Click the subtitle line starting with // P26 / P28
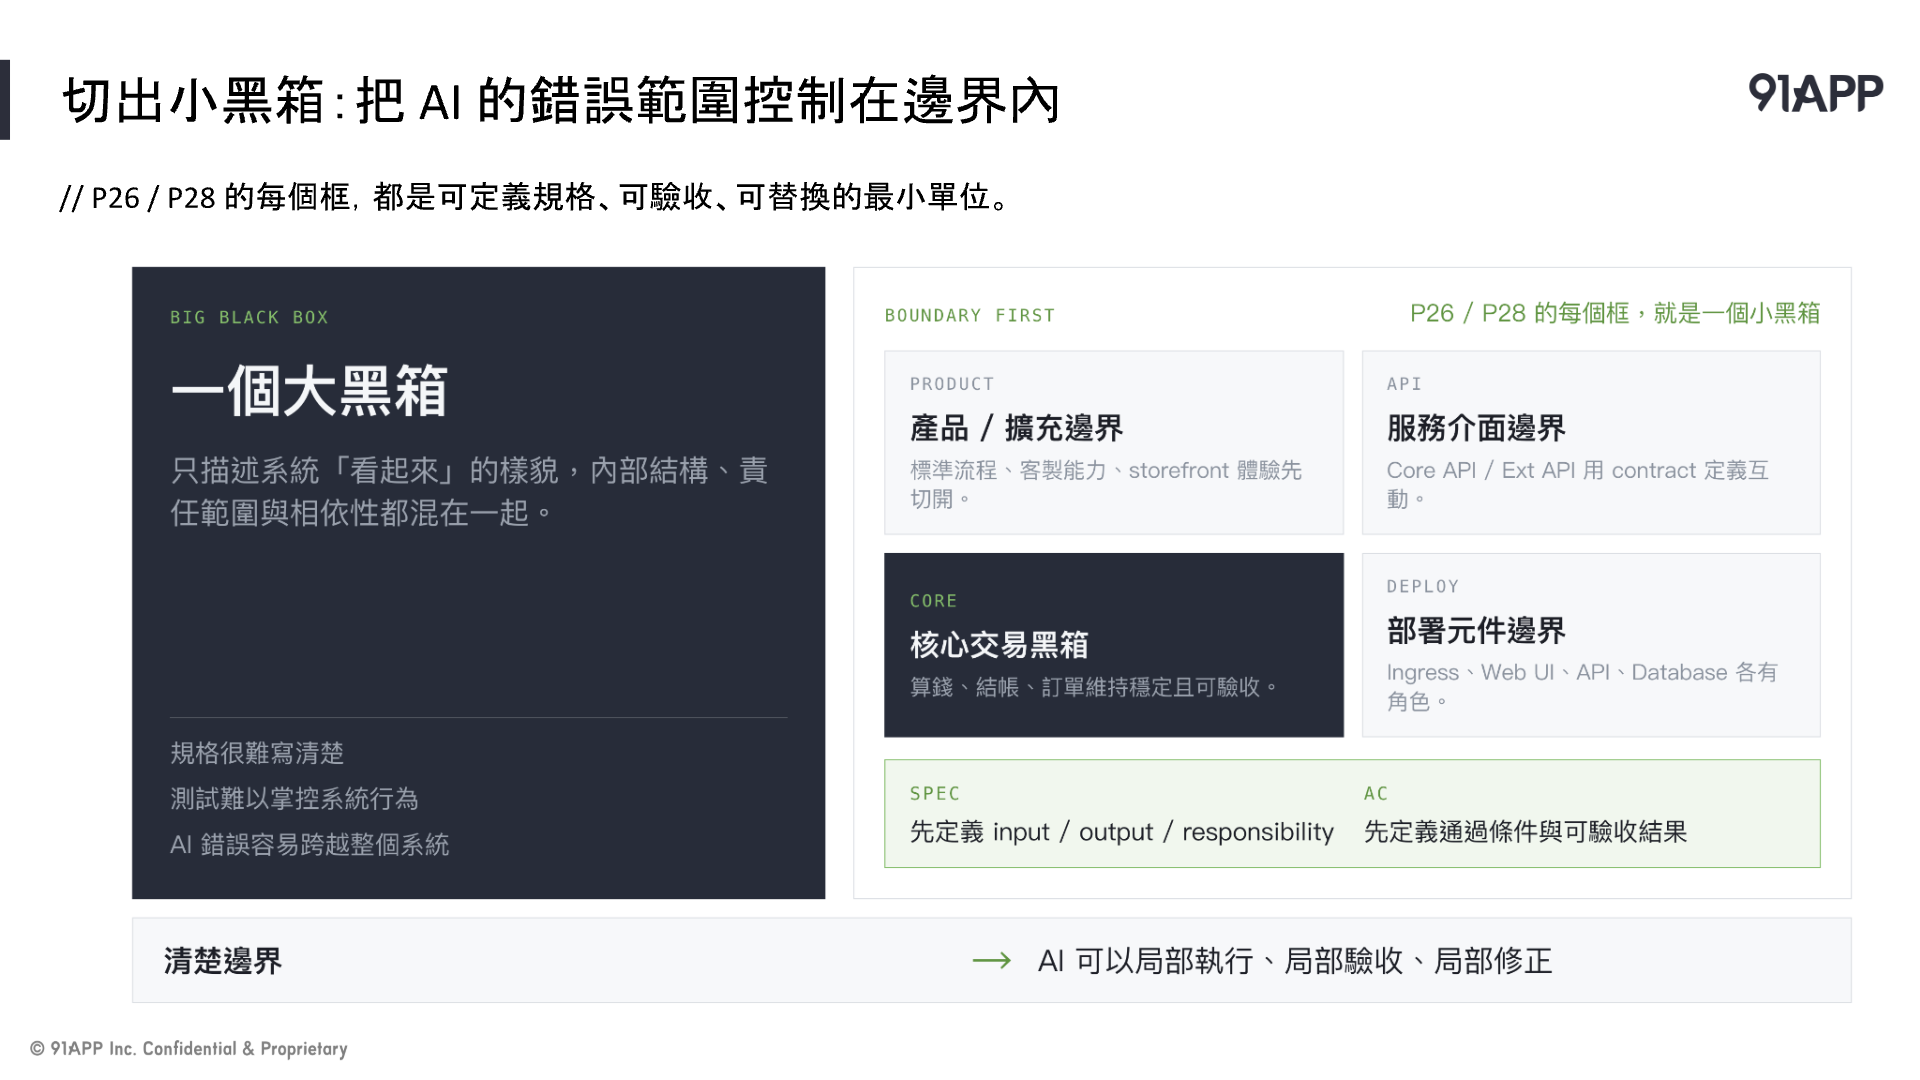 pos(536,197)
